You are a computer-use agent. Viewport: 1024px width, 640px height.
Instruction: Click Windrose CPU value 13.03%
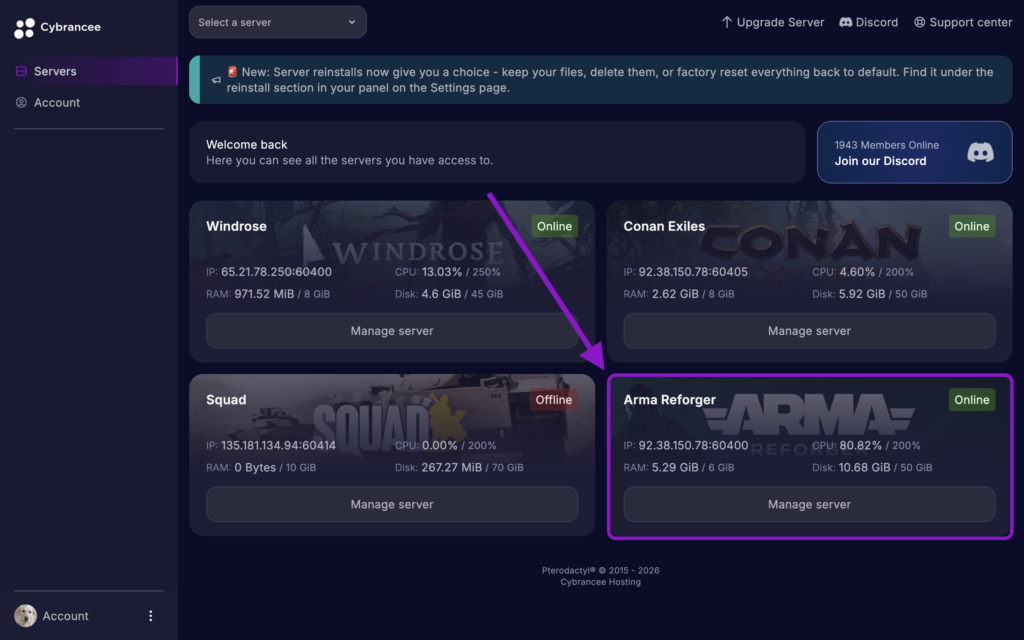(441, 272)
